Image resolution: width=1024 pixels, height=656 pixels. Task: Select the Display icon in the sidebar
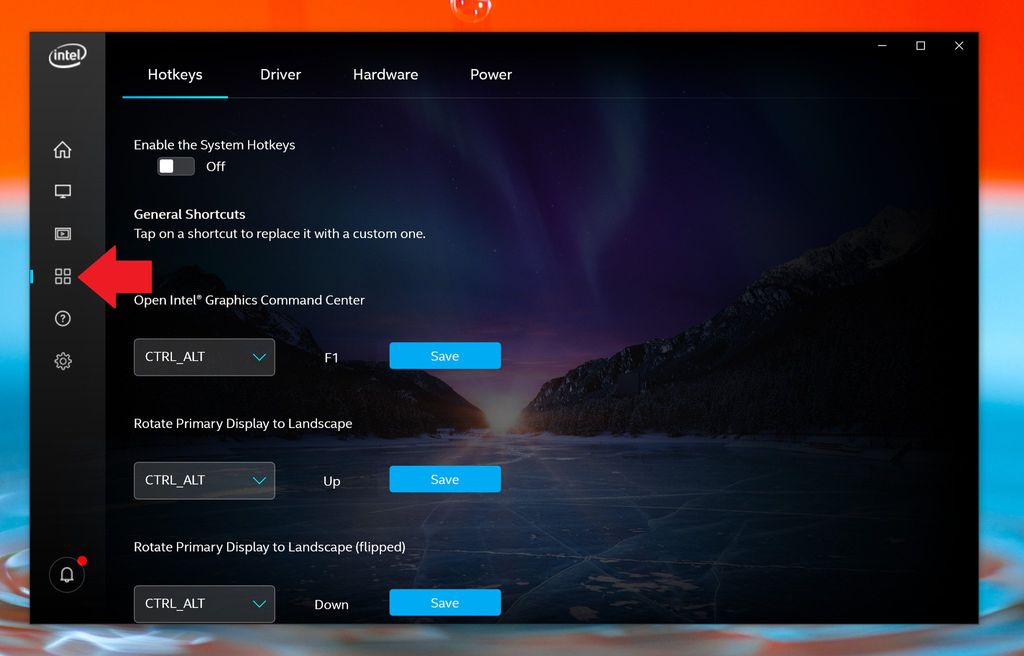pyautogui.click(x=63, y=191)
